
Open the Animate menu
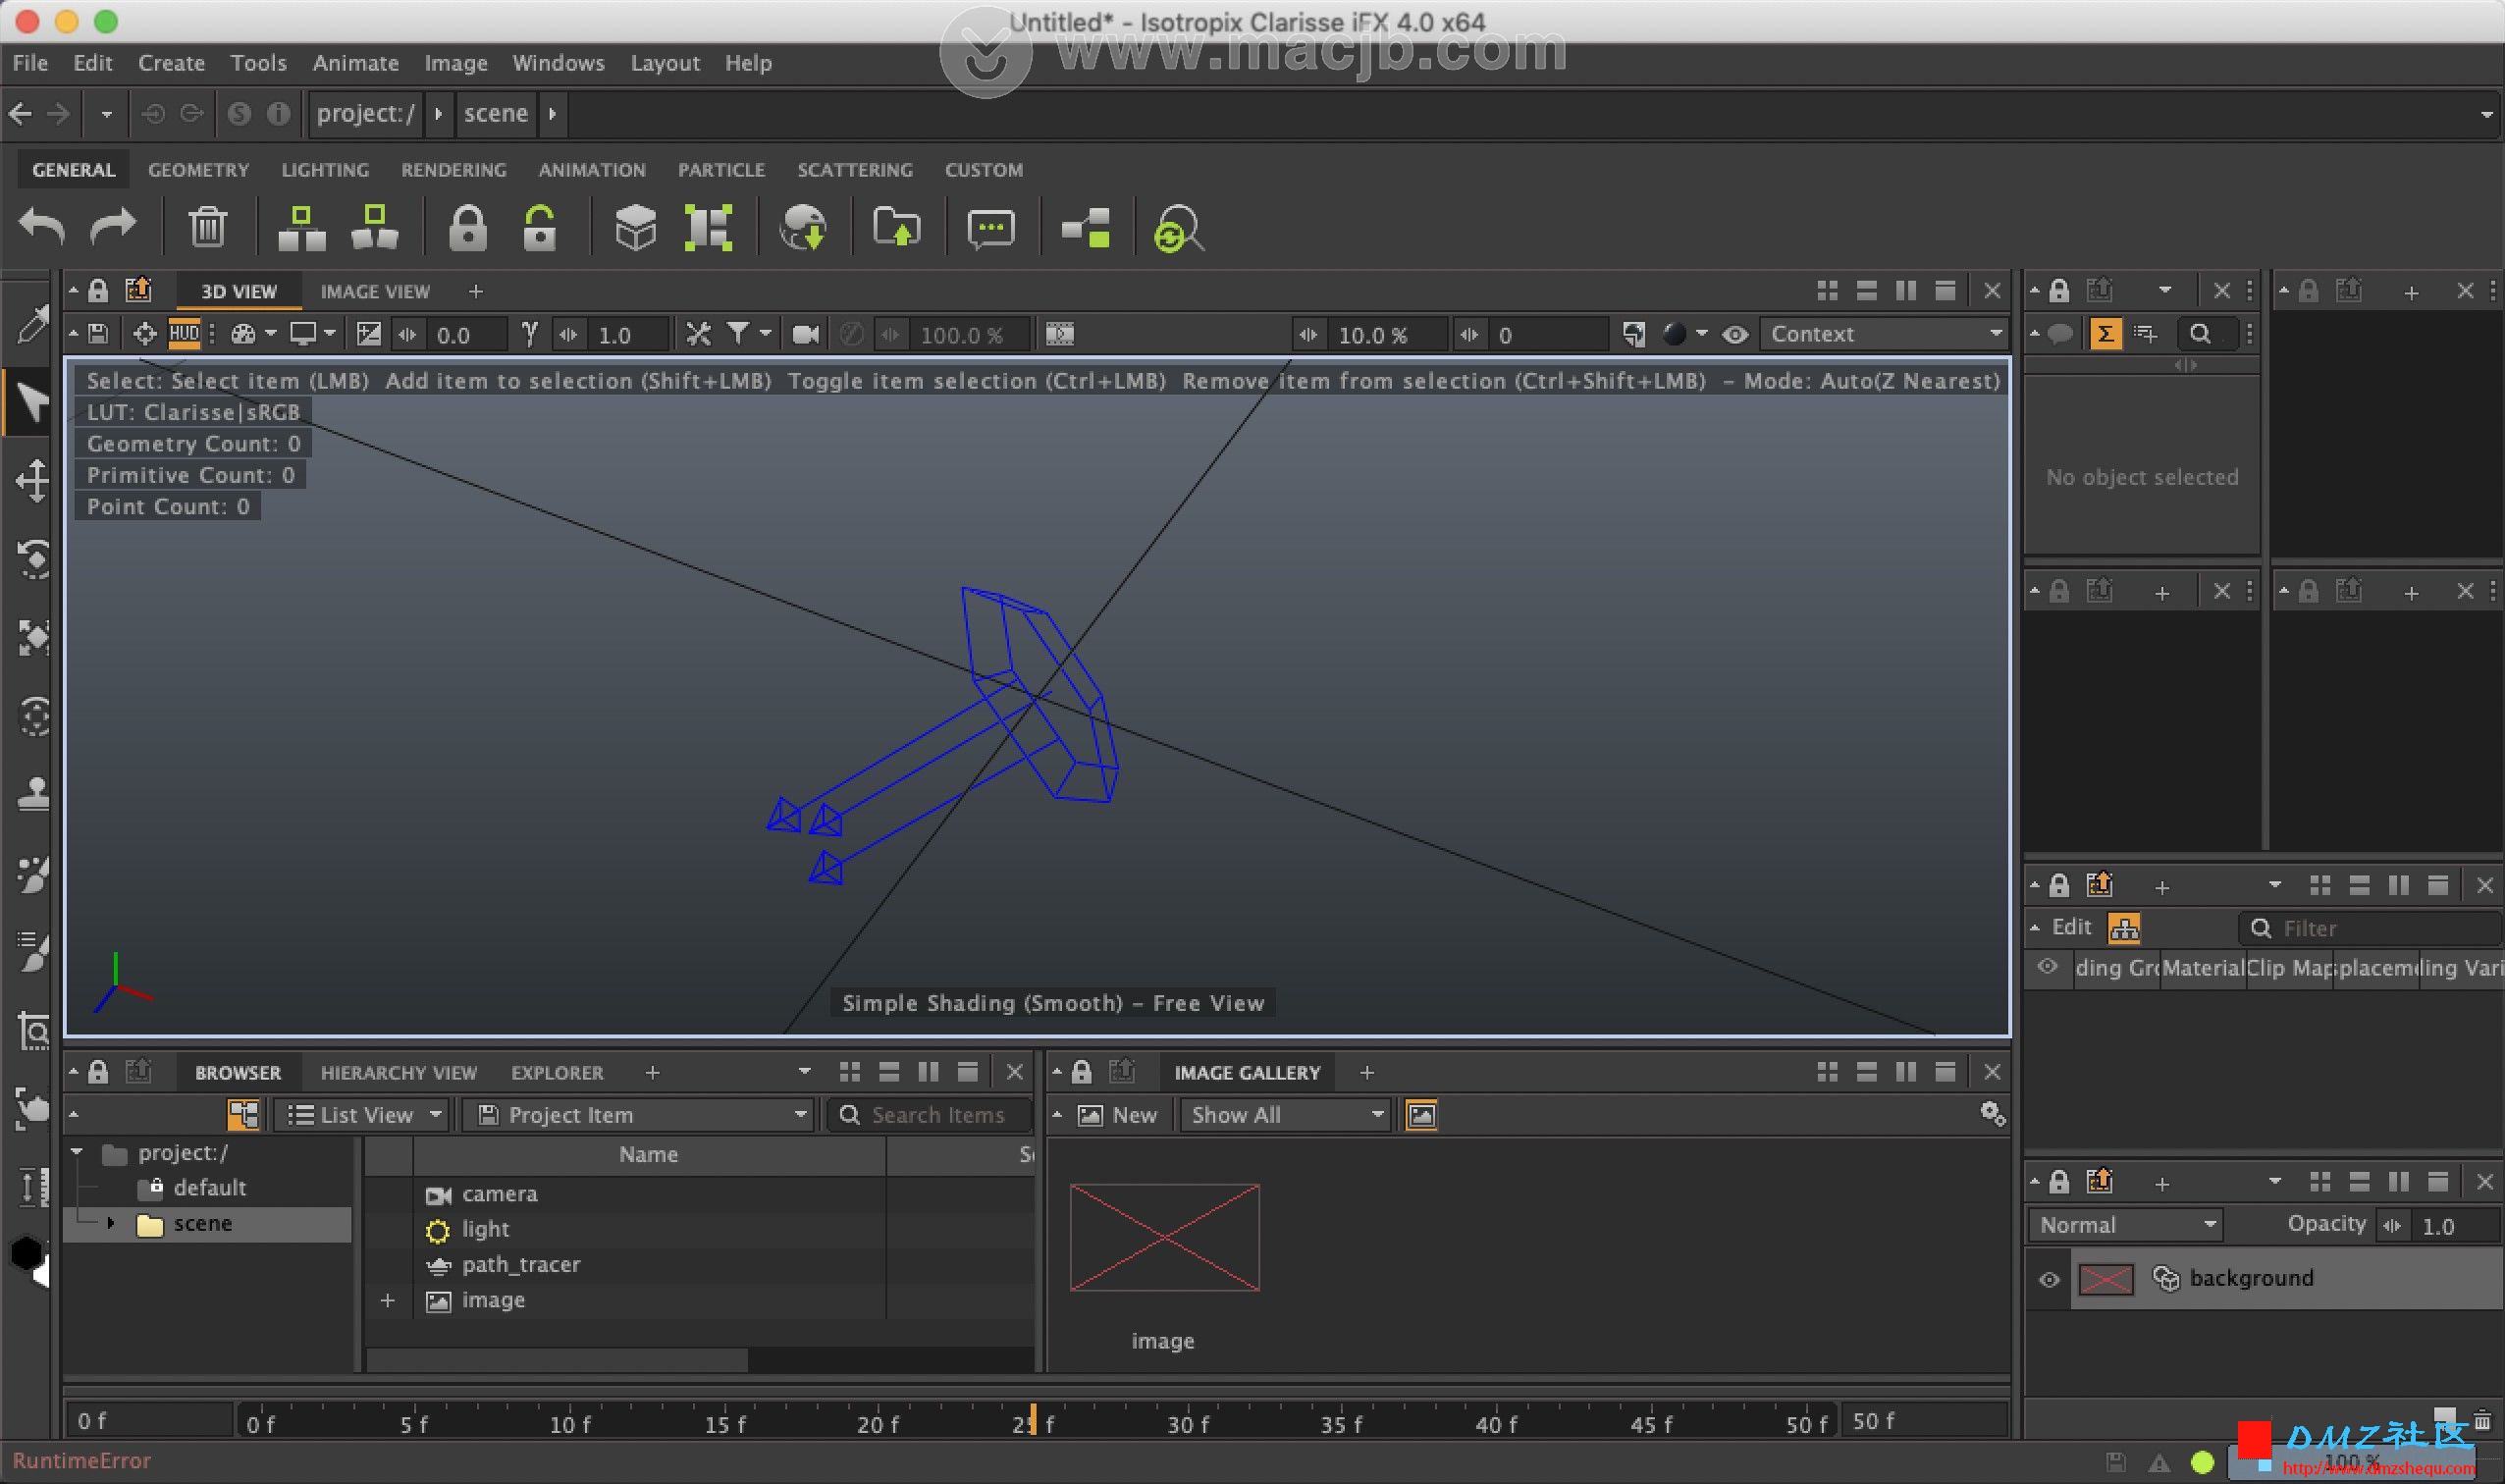(x=355, y=63)
